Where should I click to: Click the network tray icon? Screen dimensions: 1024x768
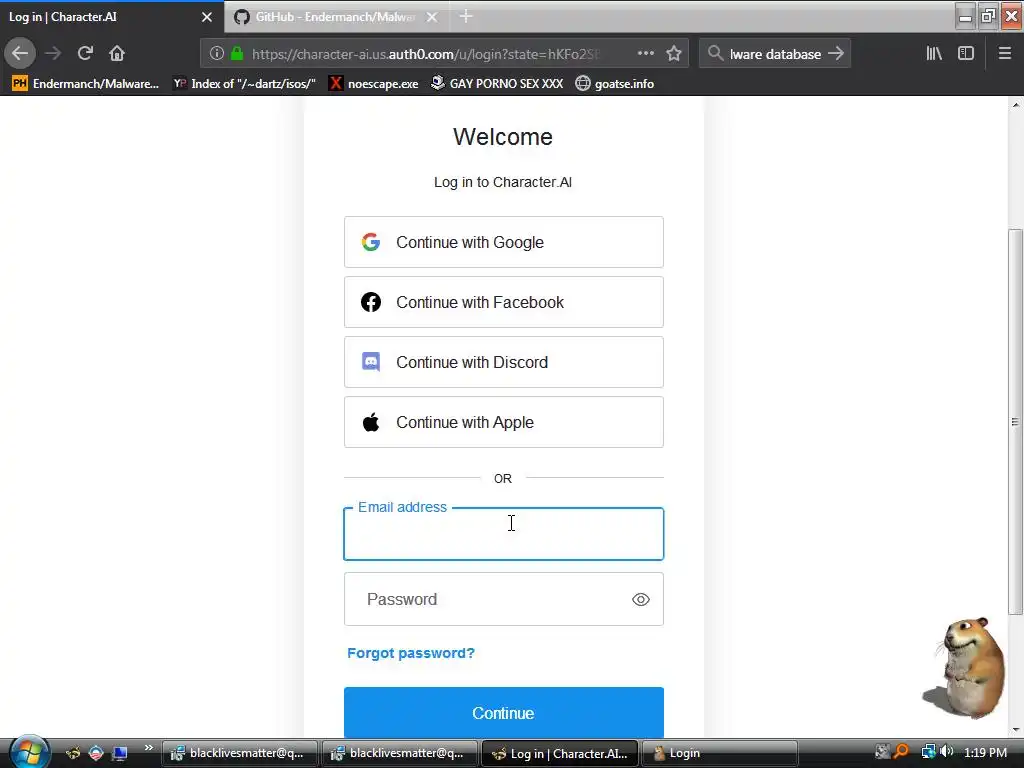[x=927, y=752]
